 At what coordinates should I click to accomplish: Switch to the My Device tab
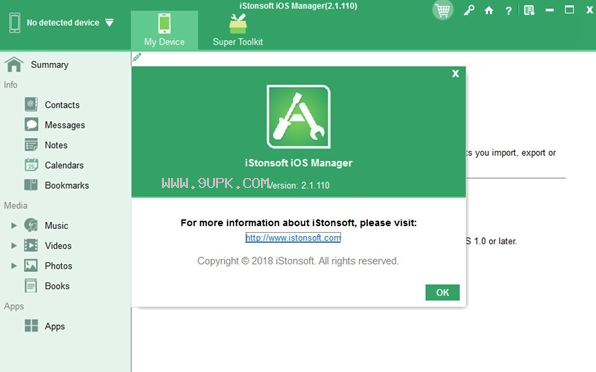tap(164, 30)
